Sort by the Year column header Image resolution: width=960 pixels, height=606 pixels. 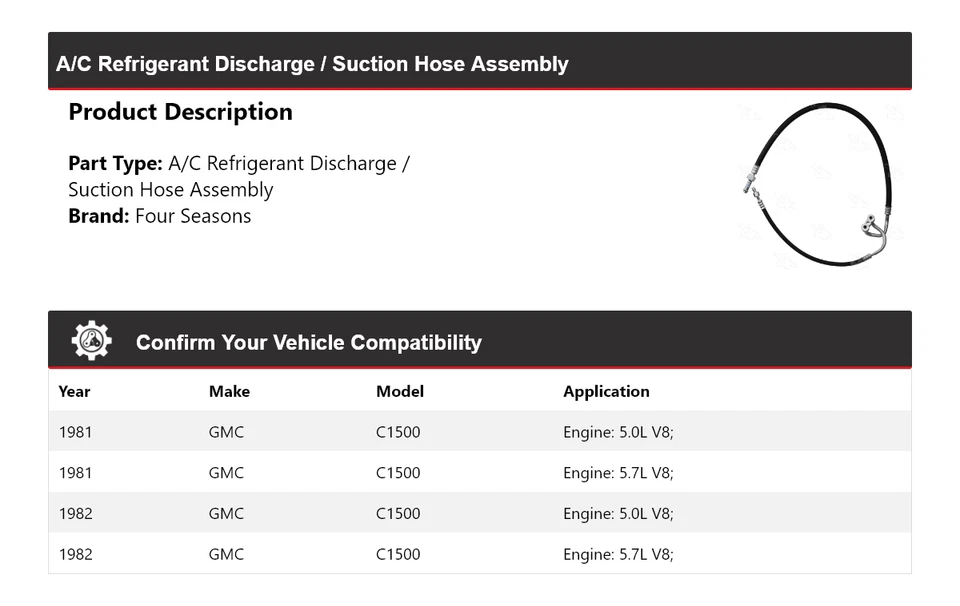(x=74, y=391)
